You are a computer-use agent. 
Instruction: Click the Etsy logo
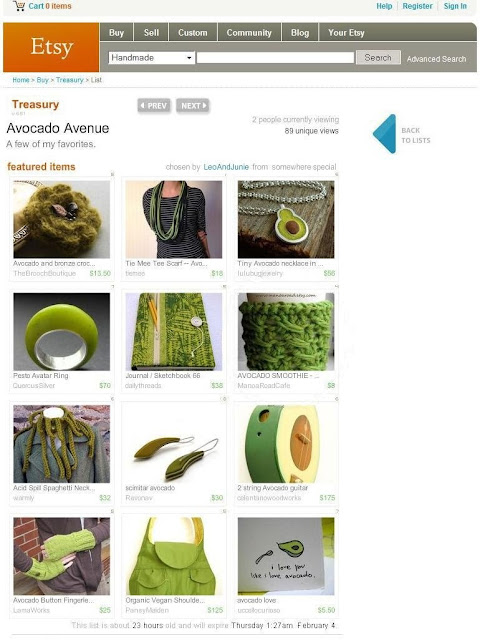click(x=51, y=47)
